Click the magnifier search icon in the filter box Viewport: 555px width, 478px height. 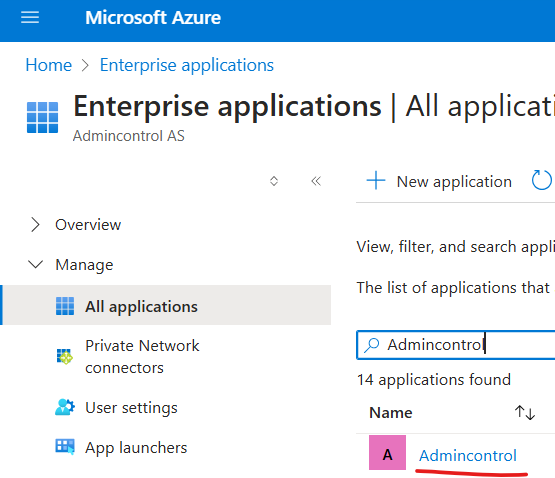tap(372, 345)
